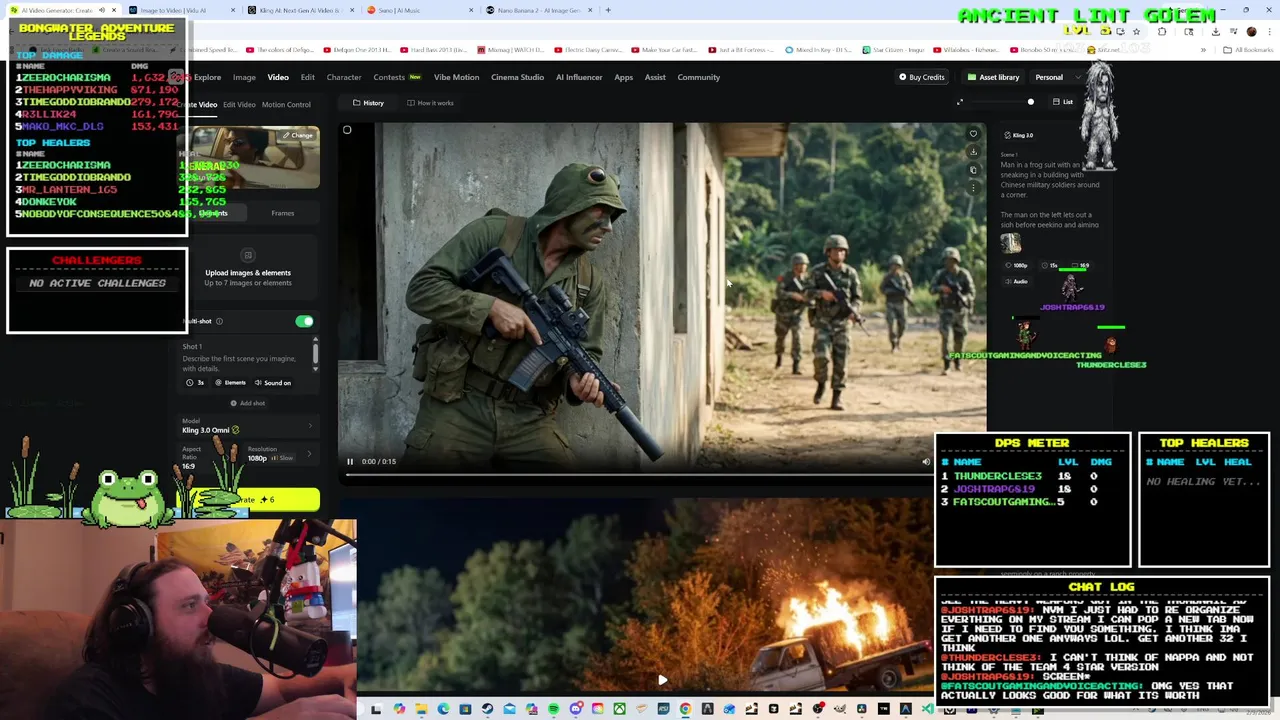
Task: Mute the video with the volume icon
Action: point(925,462)
